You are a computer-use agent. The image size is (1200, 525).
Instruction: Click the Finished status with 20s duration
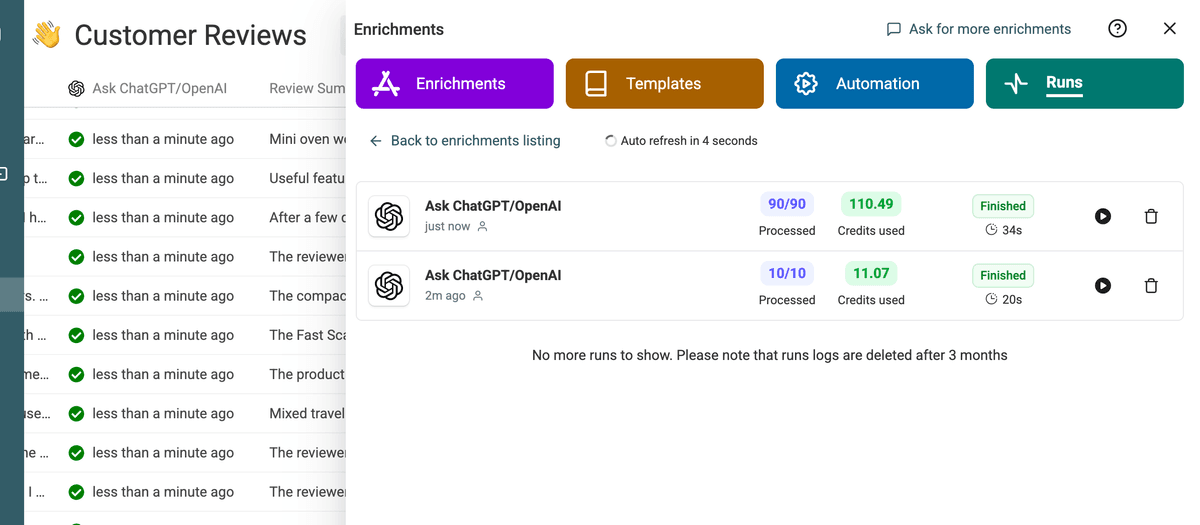click(x=1003, y=275)
